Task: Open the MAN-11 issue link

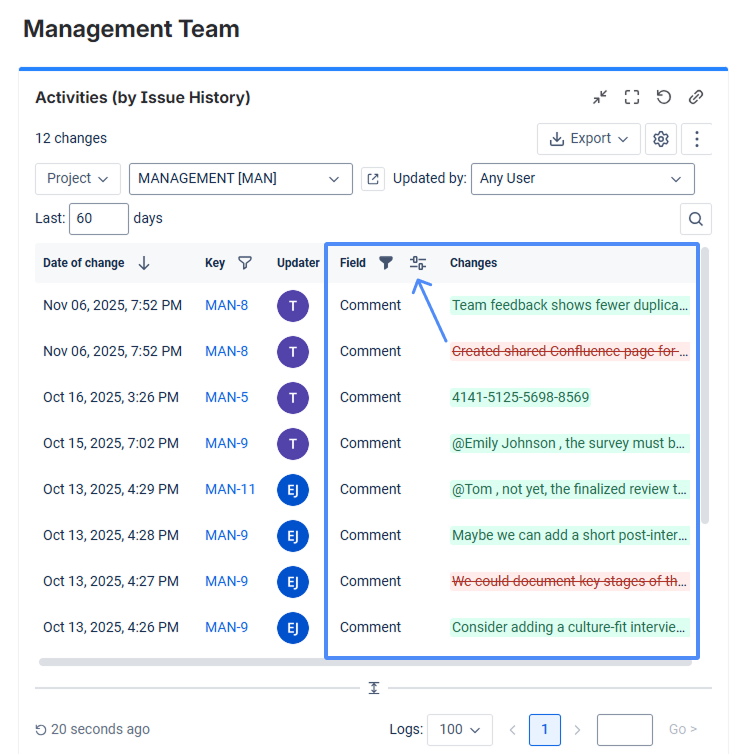Action: click(230, 489)
